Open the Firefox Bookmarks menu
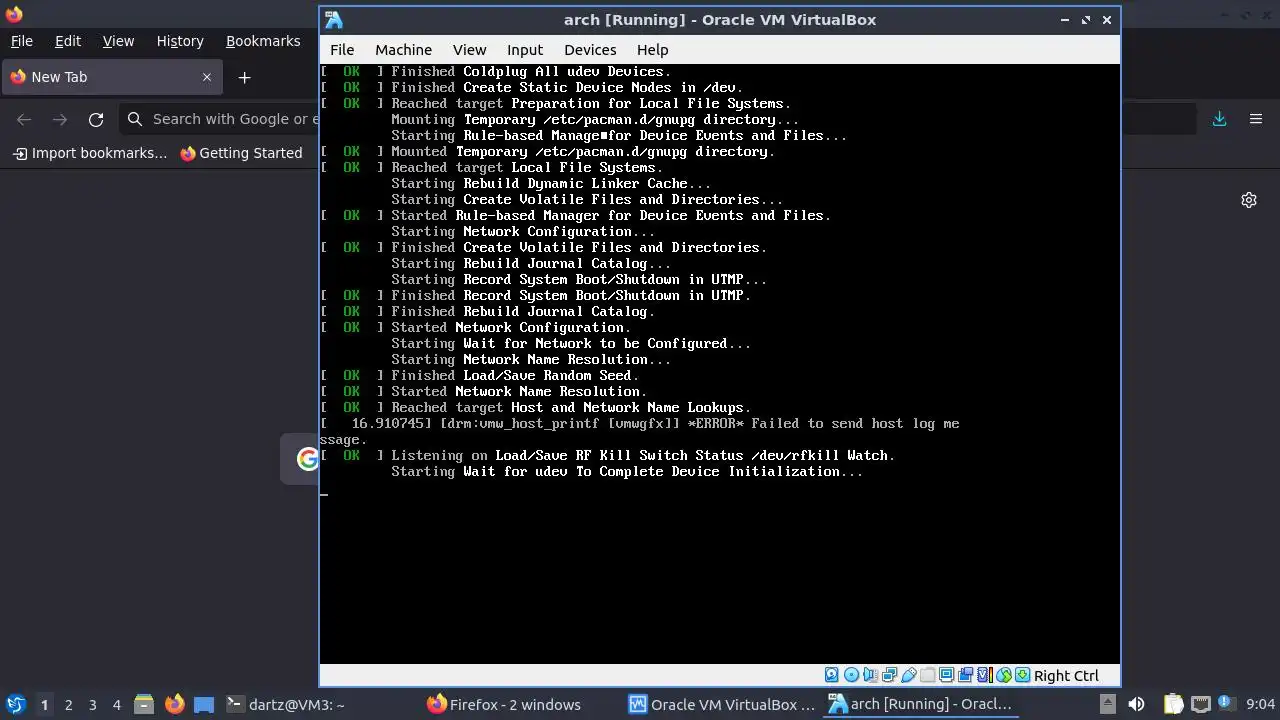Screen dimensions: 1280x720 [263, 41]
